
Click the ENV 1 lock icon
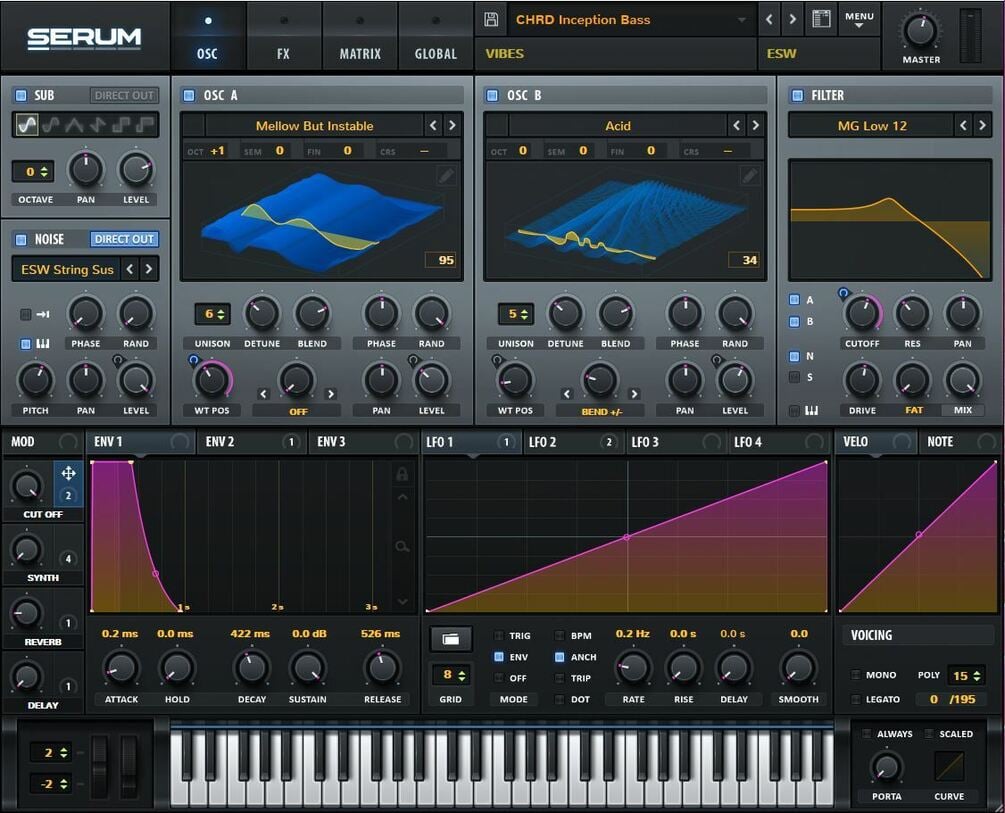pos(402,474)
